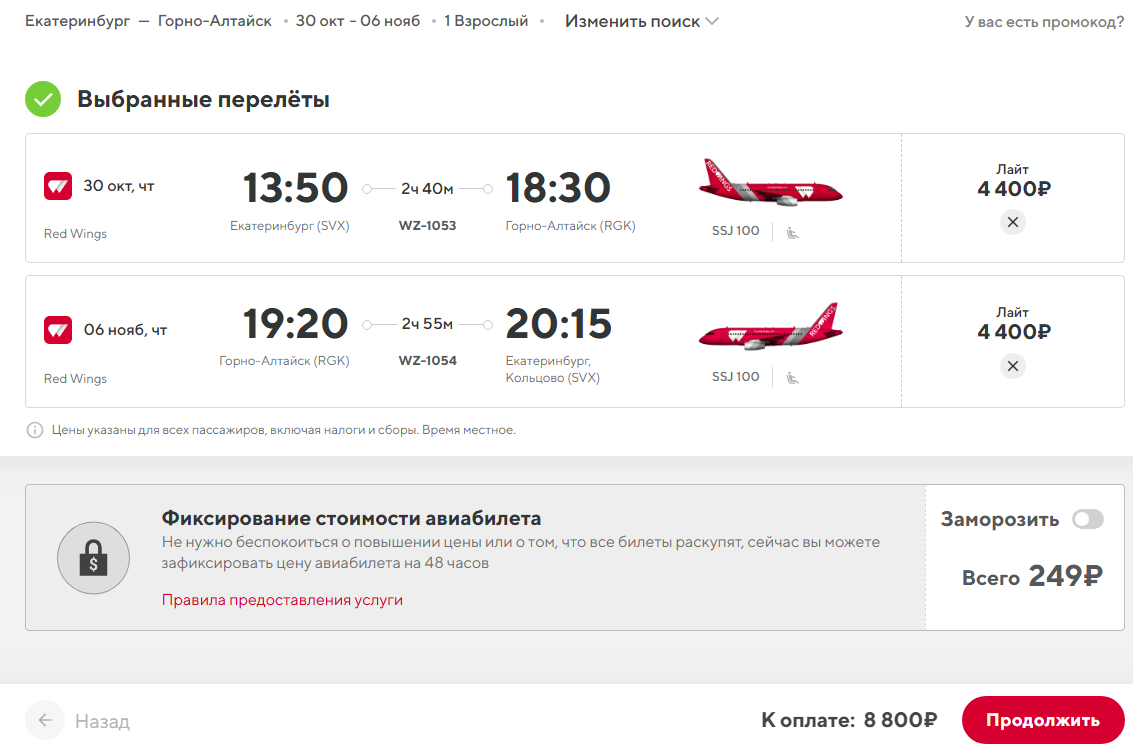Click the Продолжить button
Viewport: 1133px width, 750px height.
[x=1043, y=720]
